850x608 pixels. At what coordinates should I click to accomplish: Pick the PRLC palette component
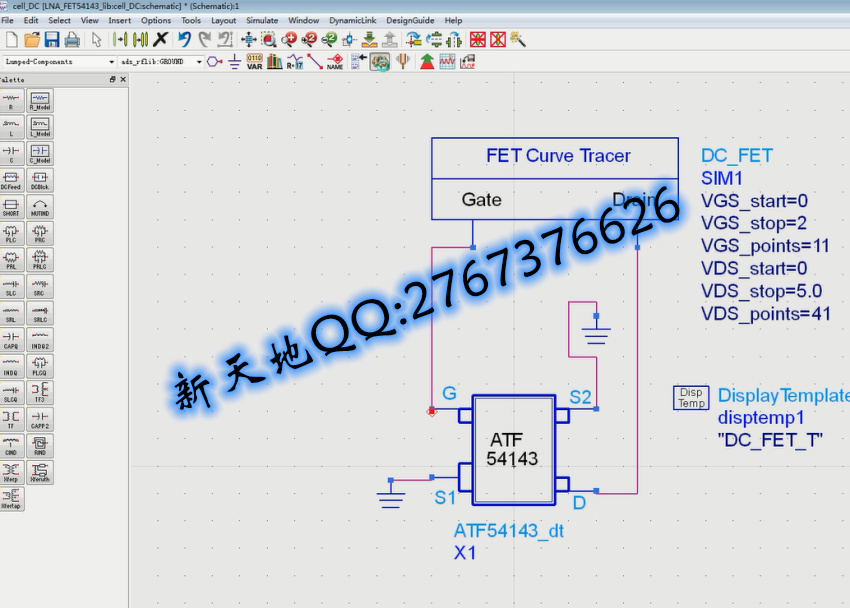40,260
